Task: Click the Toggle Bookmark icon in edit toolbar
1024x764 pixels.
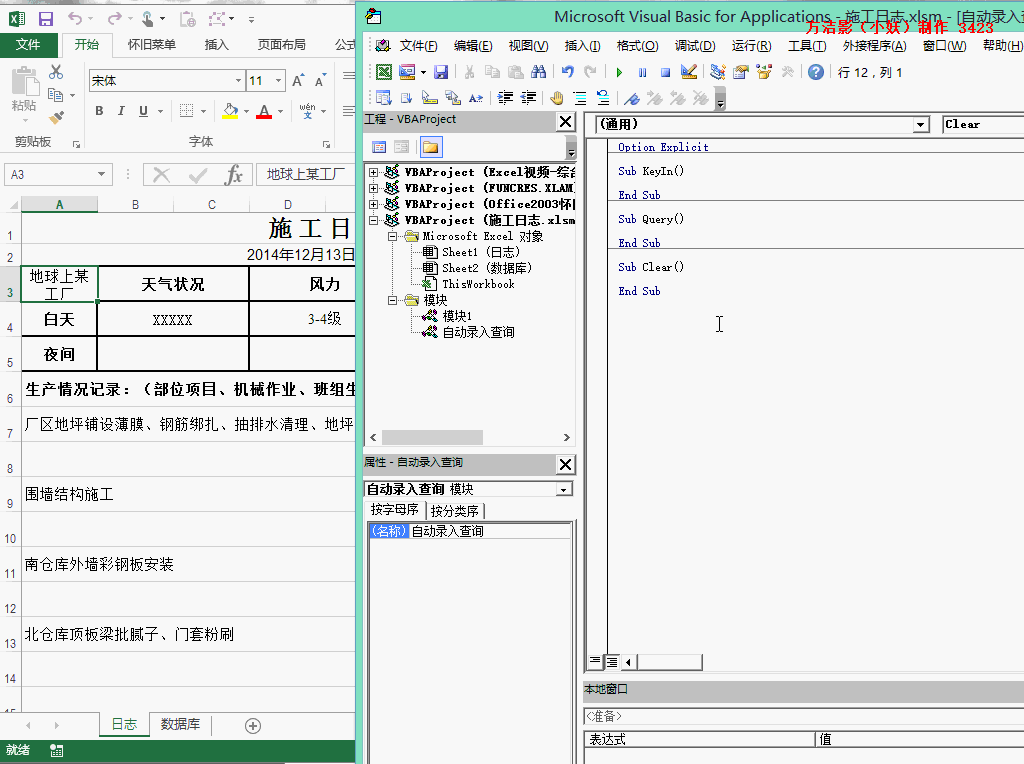Action: pyautogui.click(x=631, y=98)
